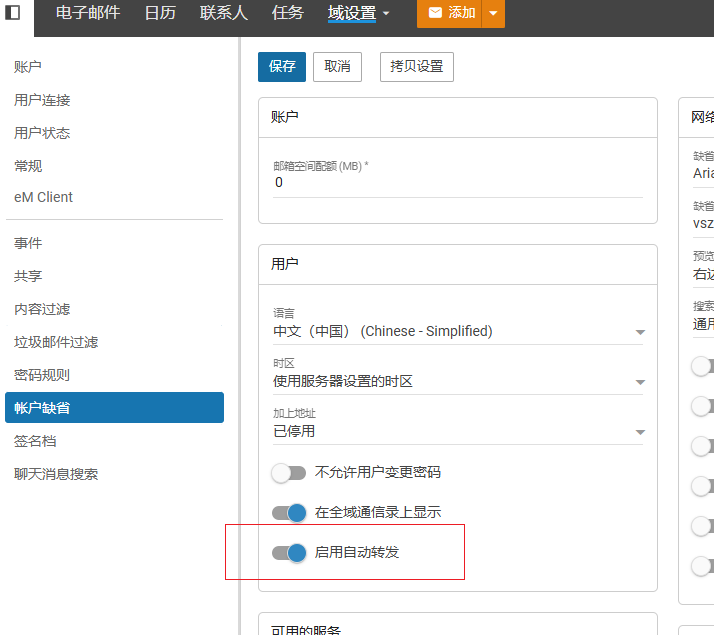
Task: Click the envelope icon on 添加 button
Action: (x=435, y=12)
